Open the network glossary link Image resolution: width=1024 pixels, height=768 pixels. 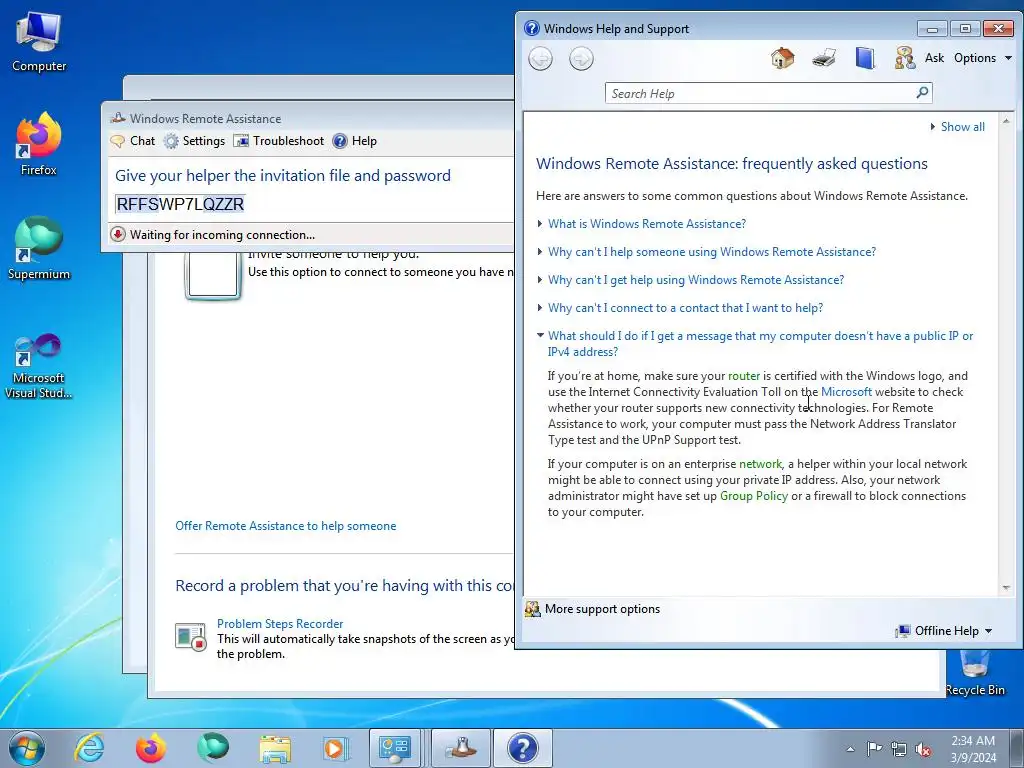pos(760,464)
